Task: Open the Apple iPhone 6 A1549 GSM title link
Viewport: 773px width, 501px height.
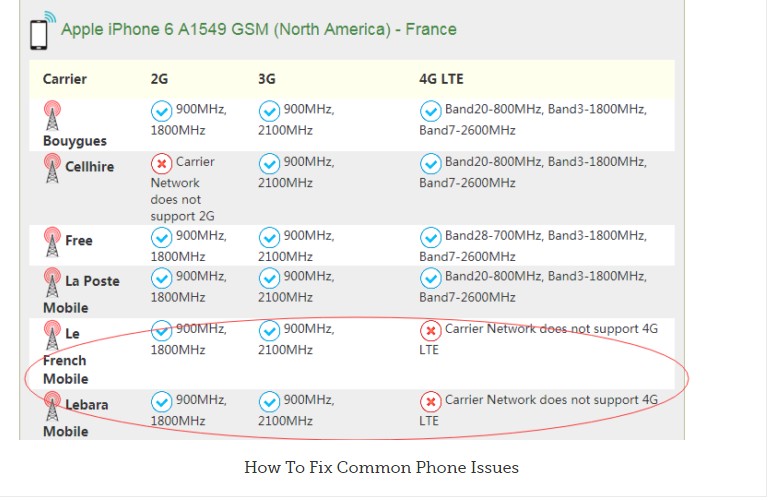Action: pos(259,30)
